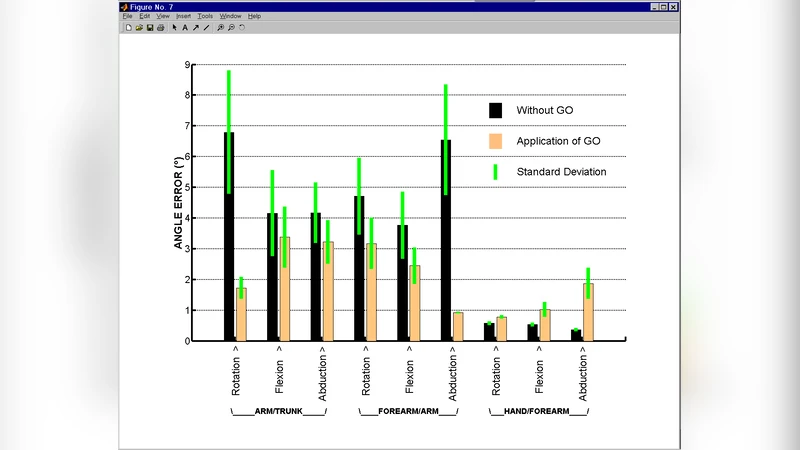Viewport: 800px width, 450px height.
Task: Click the y-axis tick label 9
Action: [187, 65]
